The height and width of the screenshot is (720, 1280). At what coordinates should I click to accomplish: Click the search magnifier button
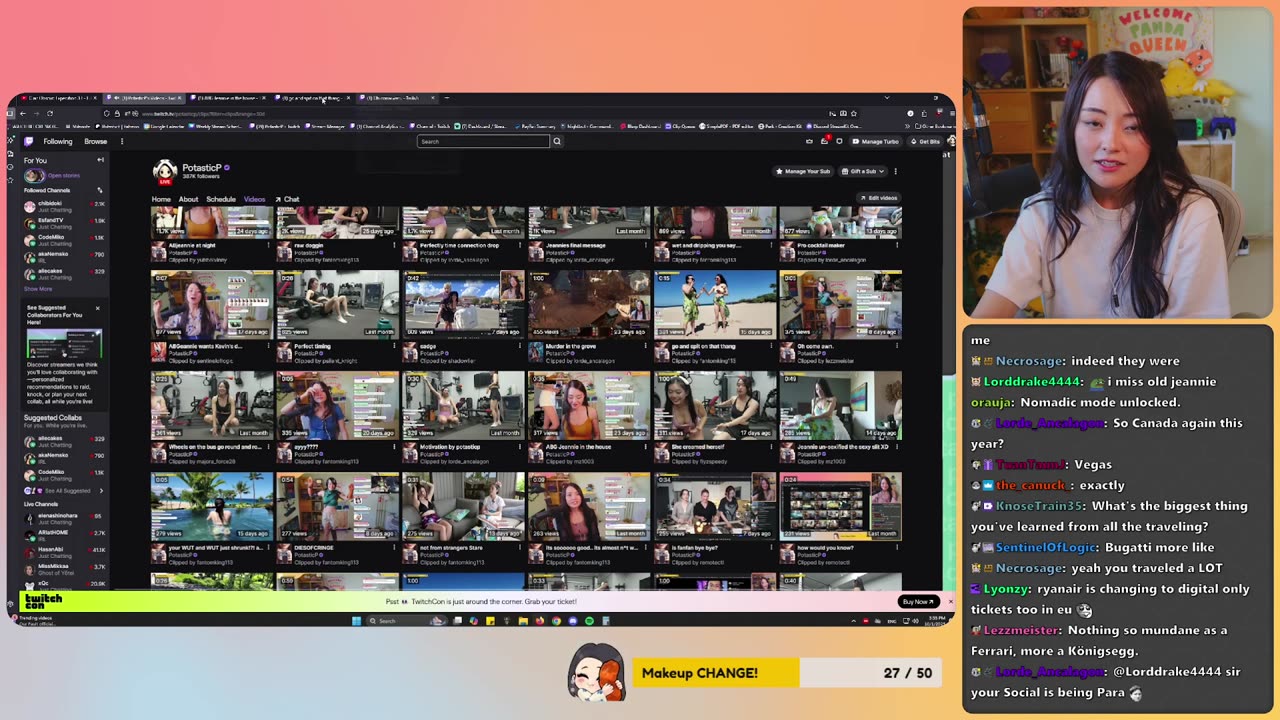[x=557, y=141]
